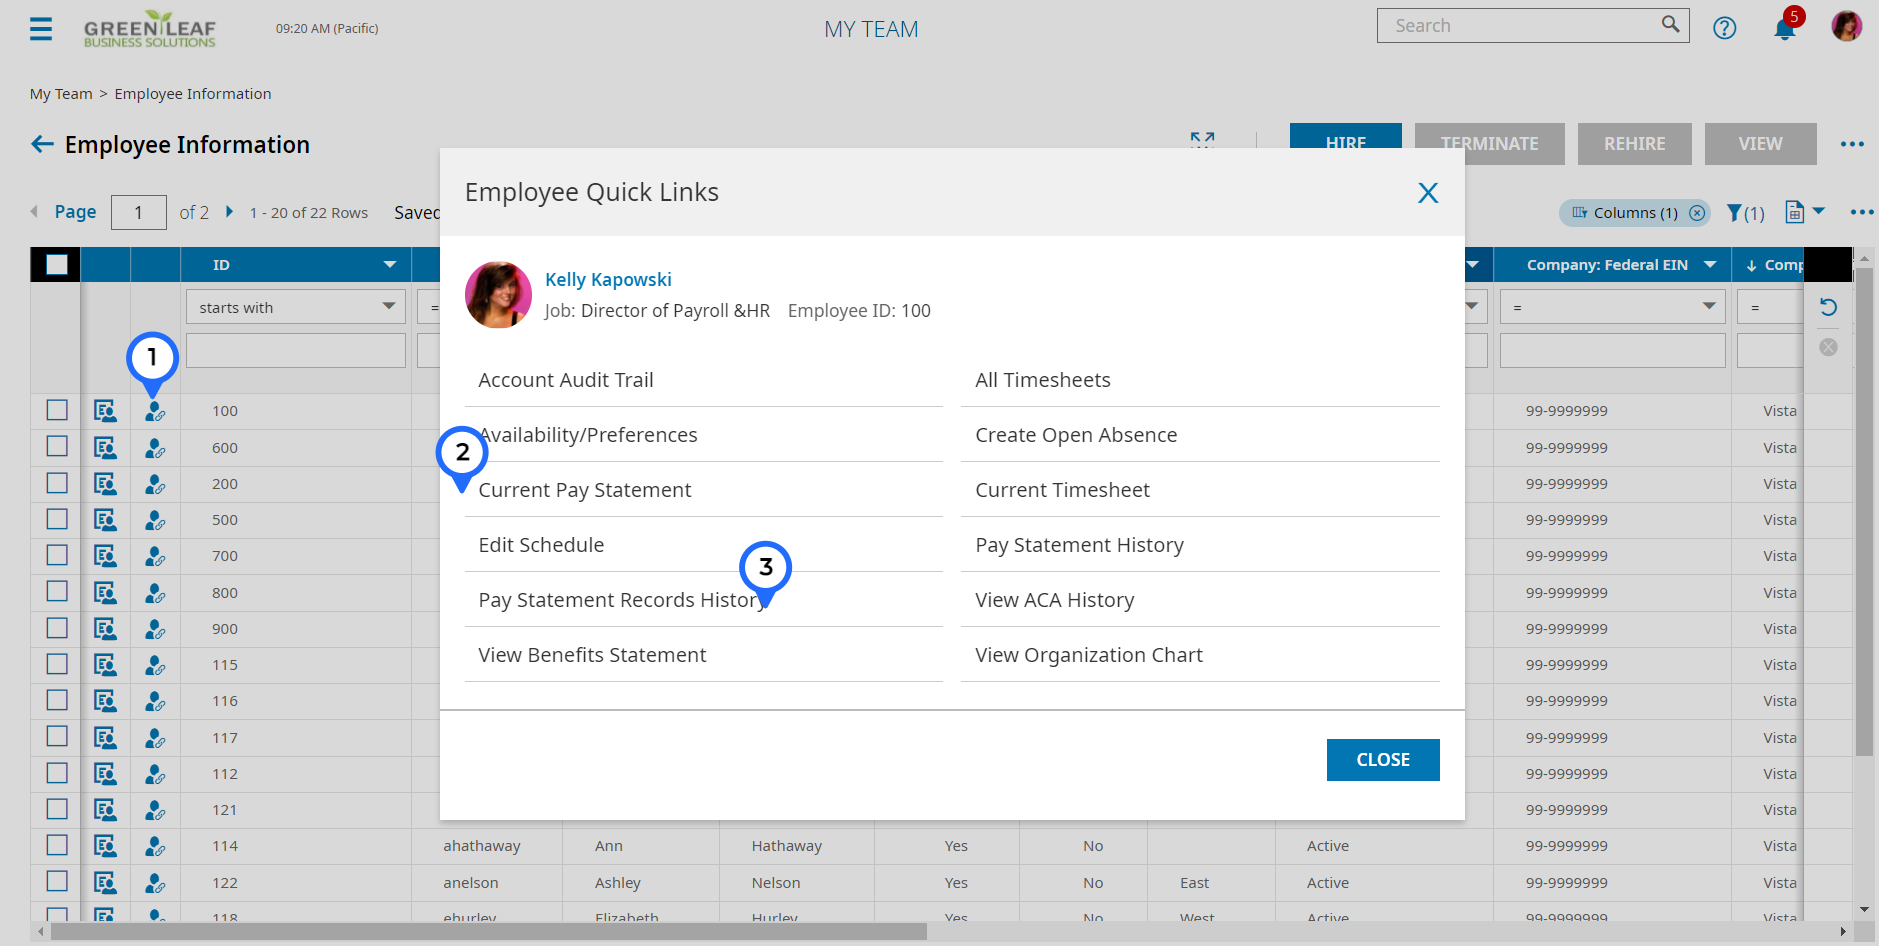The width and height of the screenshot is (1879, 946).
Task: Open the Company: Federal EIN column dropdown
Action: click(1710, 265)
